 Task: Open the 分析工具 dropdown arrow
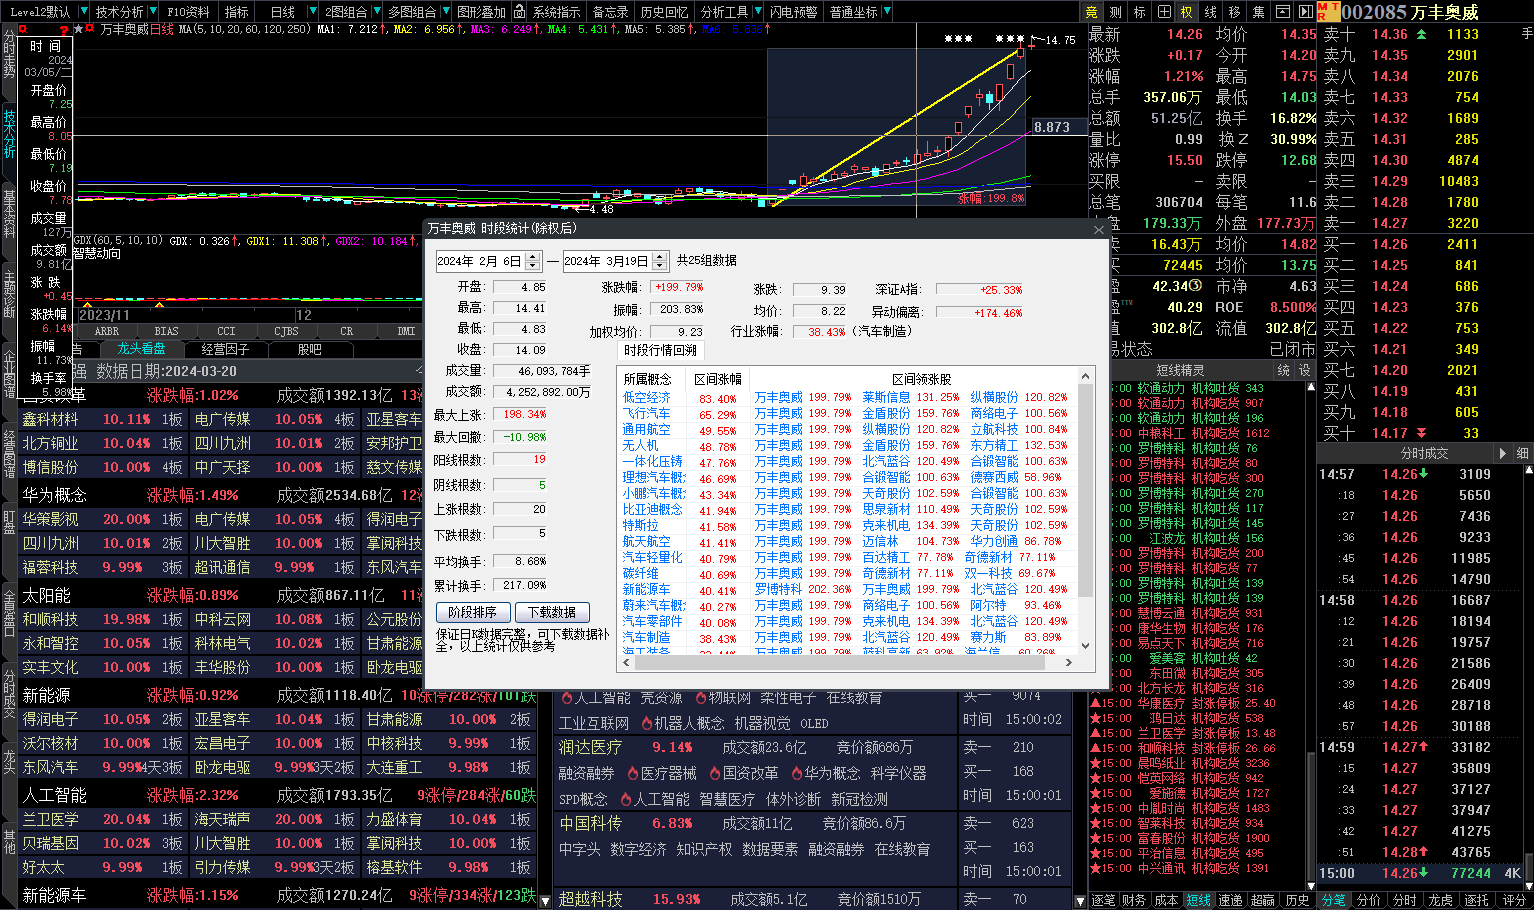point(756,12)
